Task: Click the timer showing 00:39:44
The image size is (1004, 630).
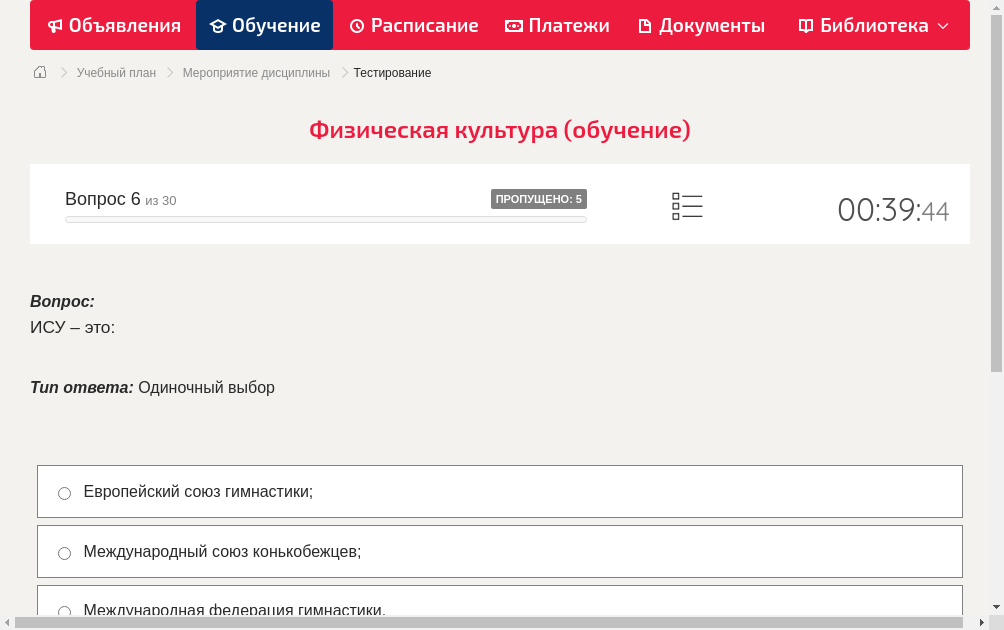Action: 893,209
